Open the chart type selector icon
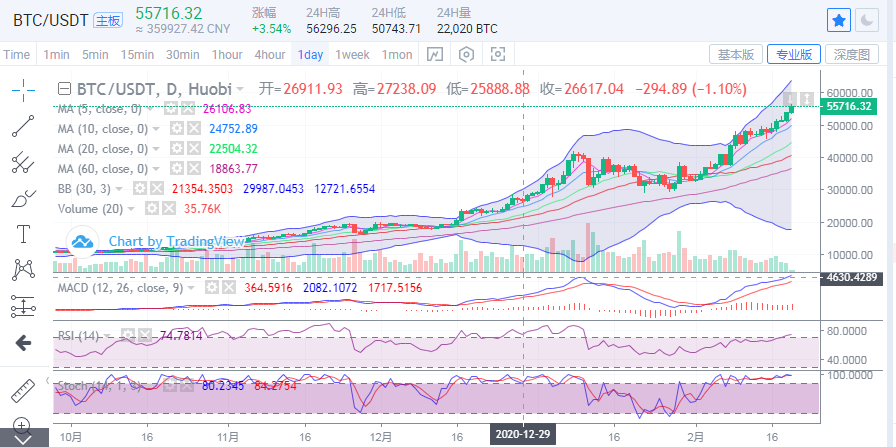The image size is (896, 447). point(435,54)
